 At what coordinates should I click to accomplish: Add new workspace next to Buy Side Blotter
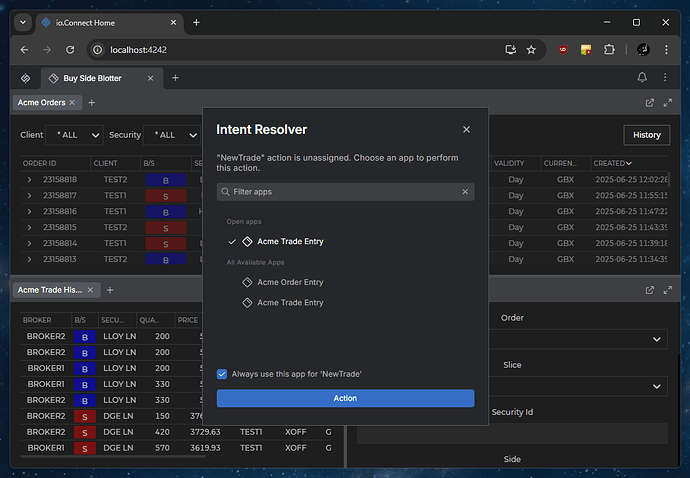coord(175,78)
